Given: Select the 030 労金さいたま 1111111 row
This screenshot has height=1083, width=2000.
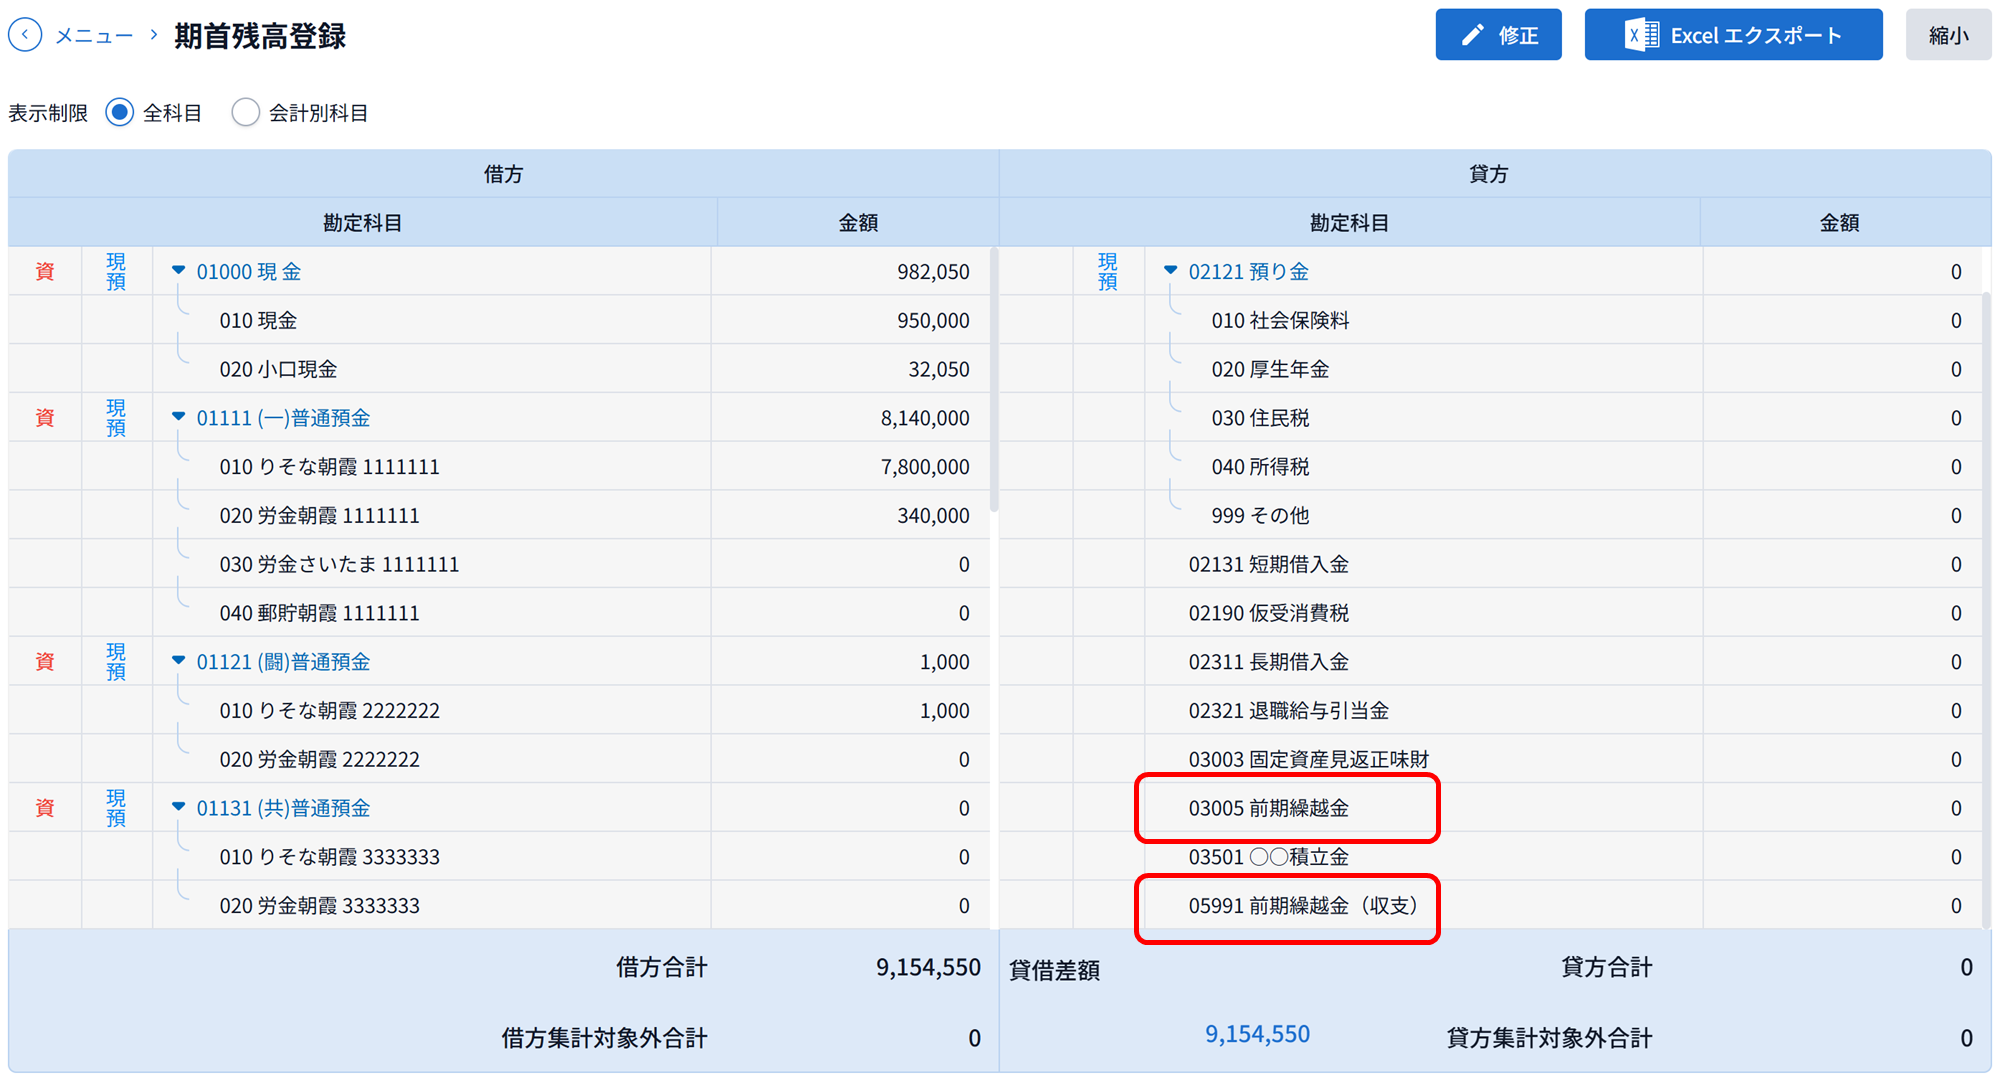Looking at the screenshot, I should pyautogui.click(x=499, y=564).
